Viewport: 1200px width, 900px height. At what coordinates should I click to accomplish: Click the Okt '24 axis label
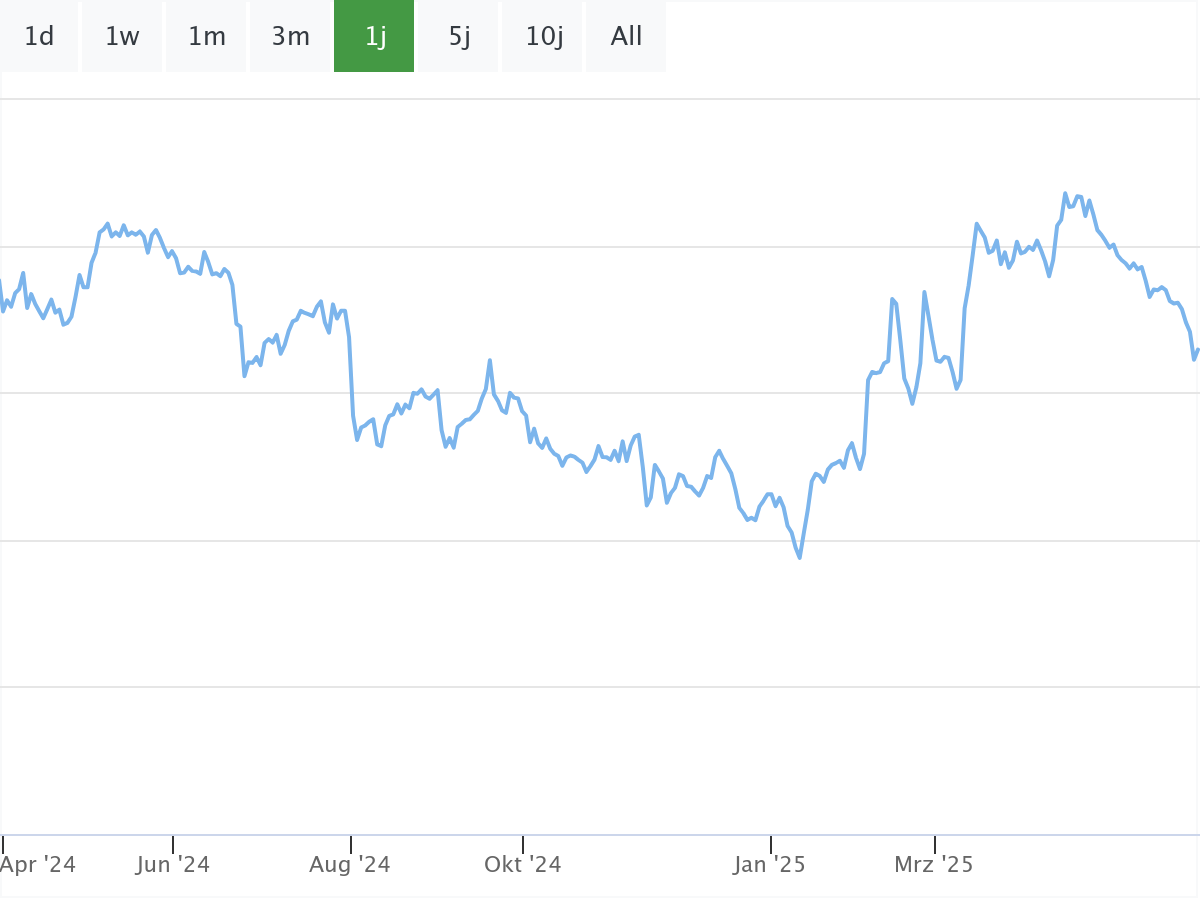pyautogui.click(x=523, y=865)
